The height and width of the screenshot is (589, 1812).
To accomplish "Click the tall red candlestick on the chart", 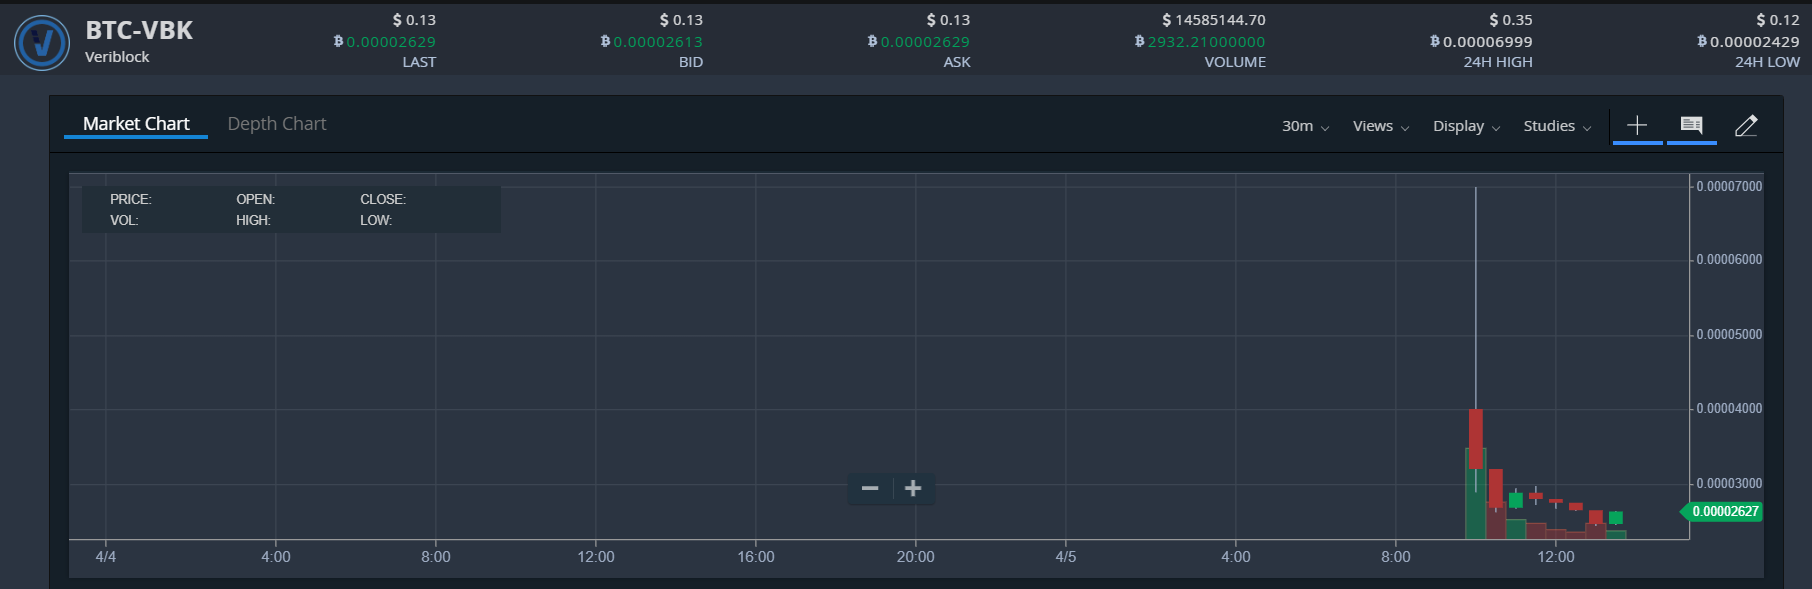I will [x=1476, y=438].
